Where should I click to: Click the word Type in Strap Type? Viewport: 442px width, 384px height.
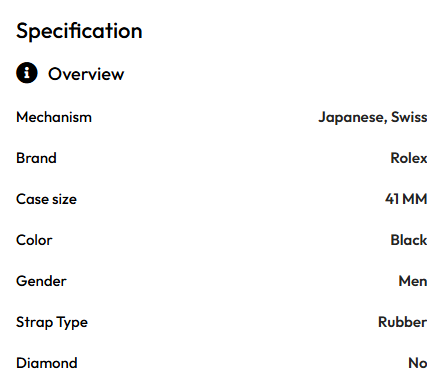tap(72, 323)
